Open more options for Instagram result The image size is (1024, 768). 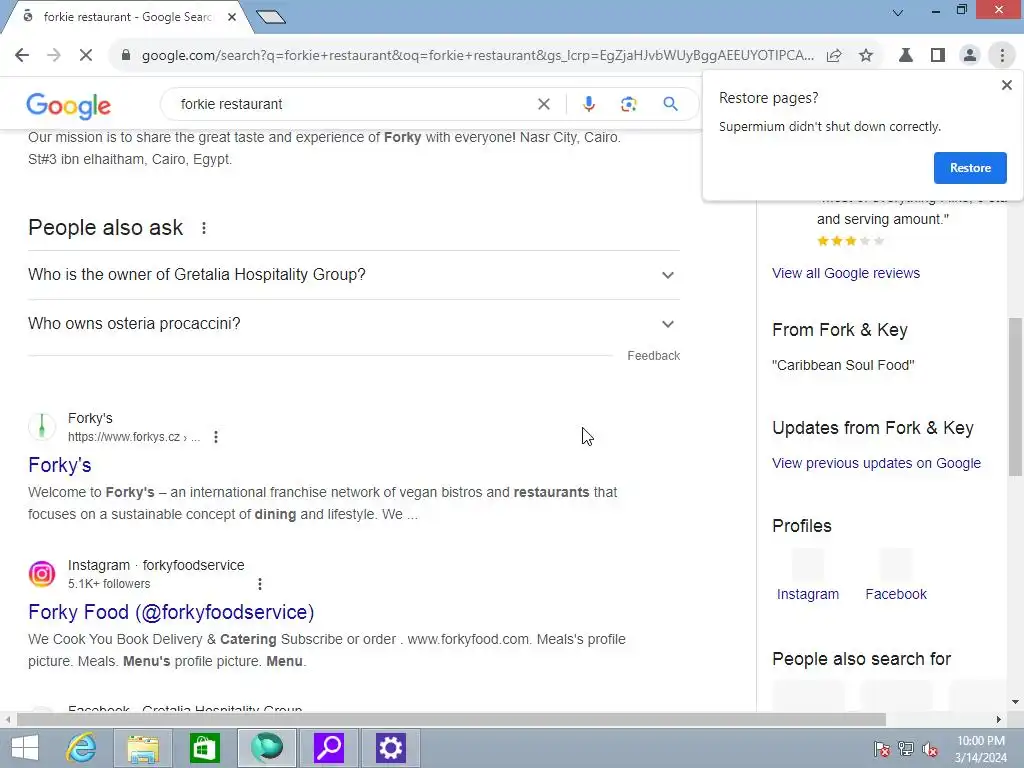click(x=260, y=584)
